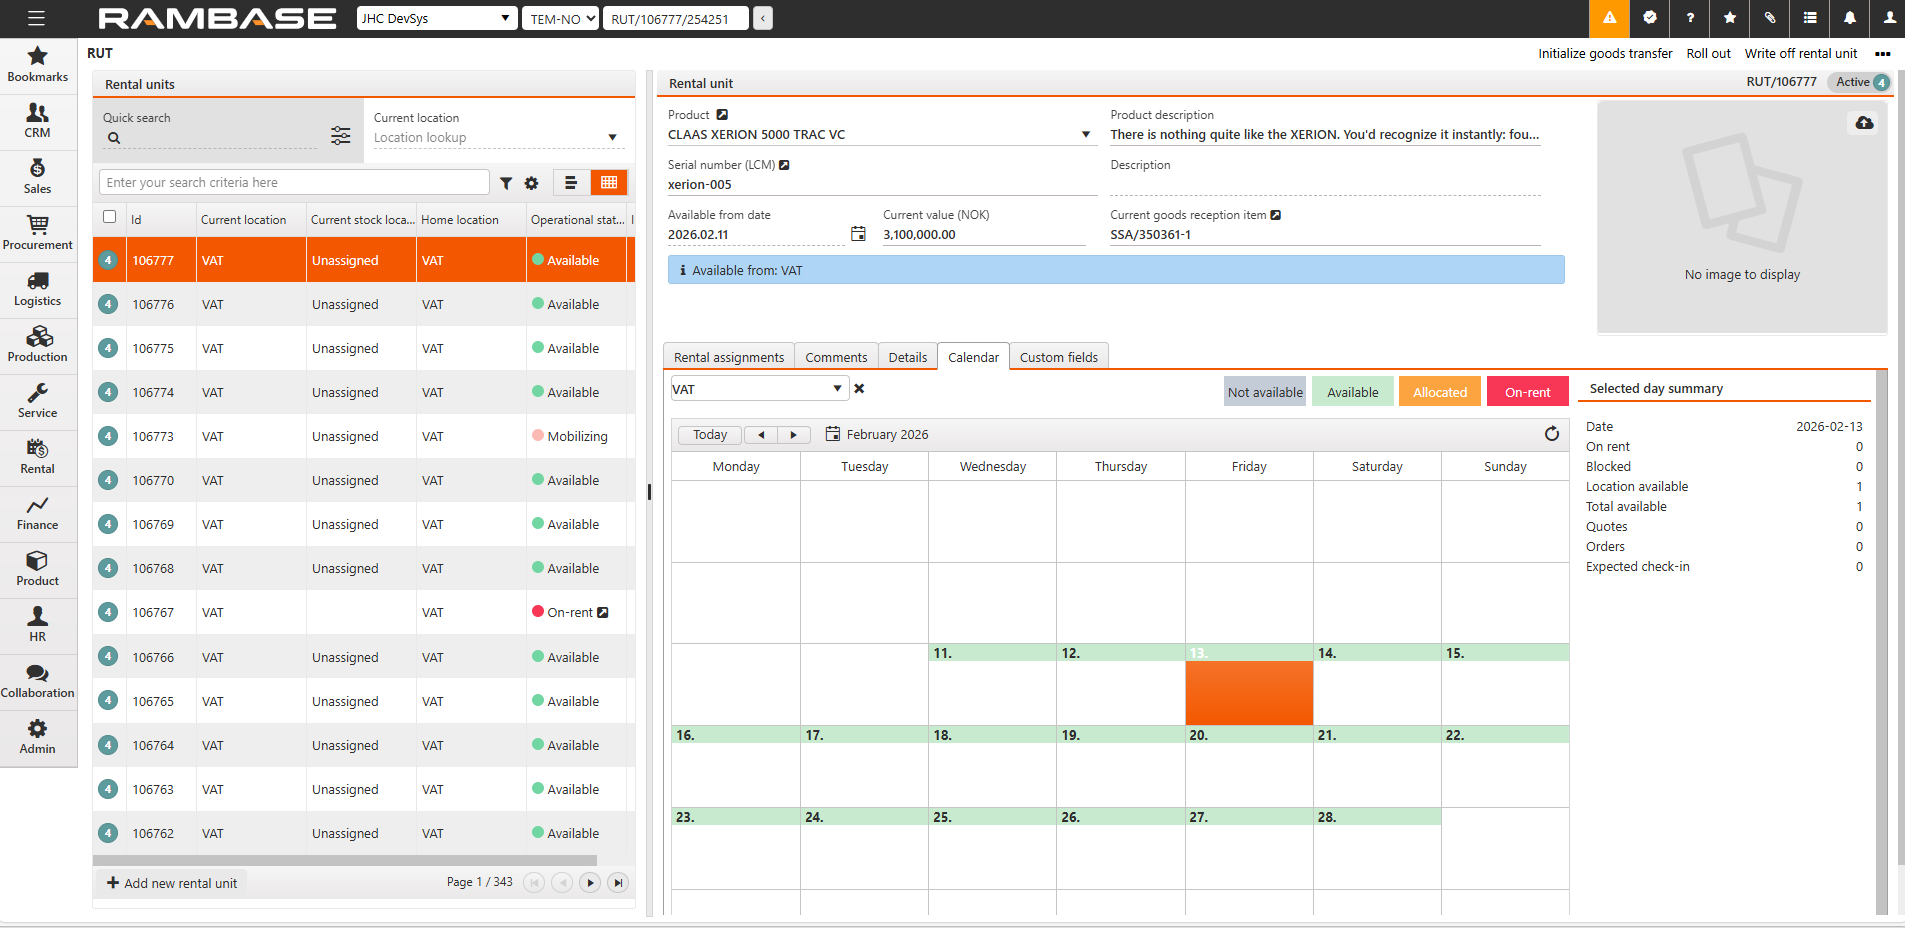This screenshot has width=1905, height=928.
Task: Click the notifications bell icon
Action: [x=1850, y=18]
